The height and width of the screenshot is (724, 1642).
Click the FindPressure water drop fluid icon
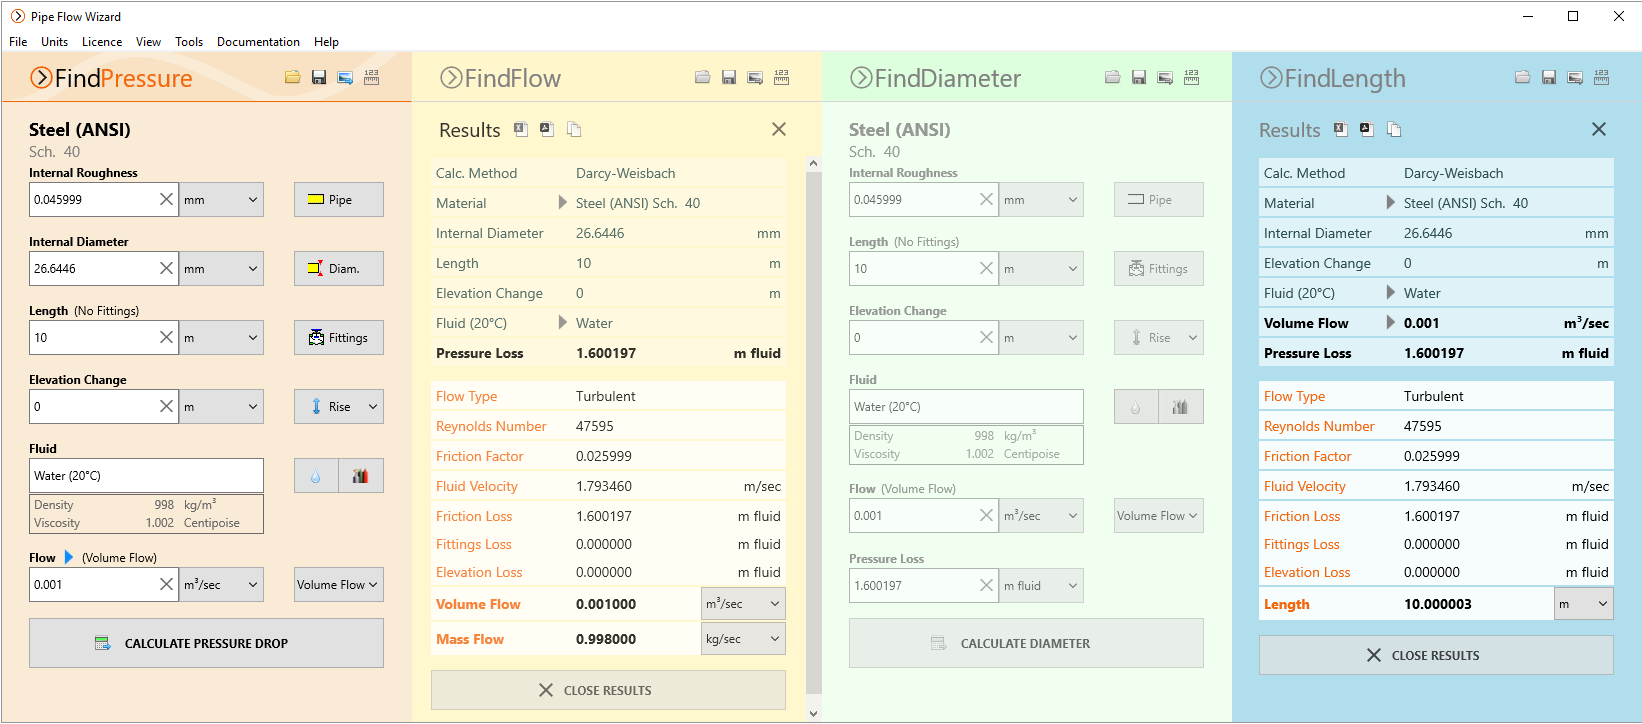click(x=316, y=476)
